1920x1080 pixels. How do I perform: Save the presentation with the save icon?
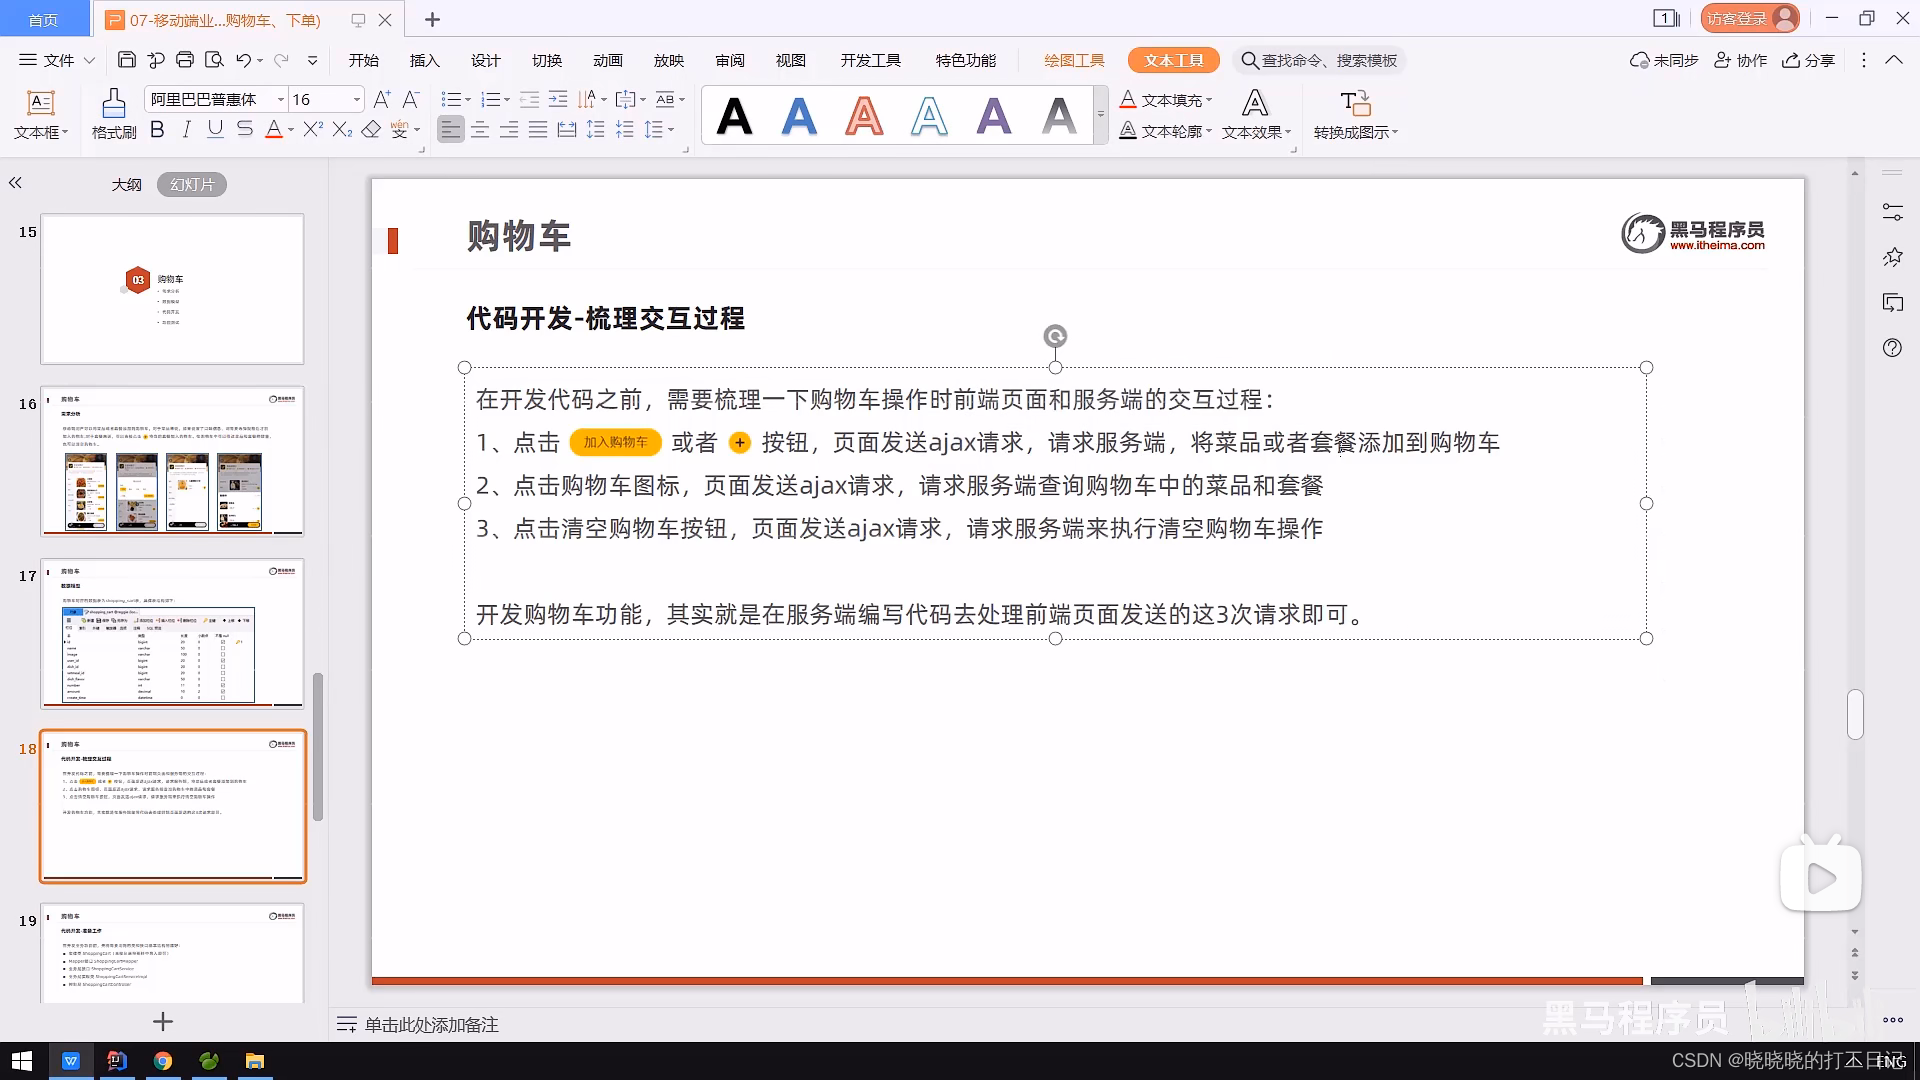pyautogui.click(x=127, y=60)
